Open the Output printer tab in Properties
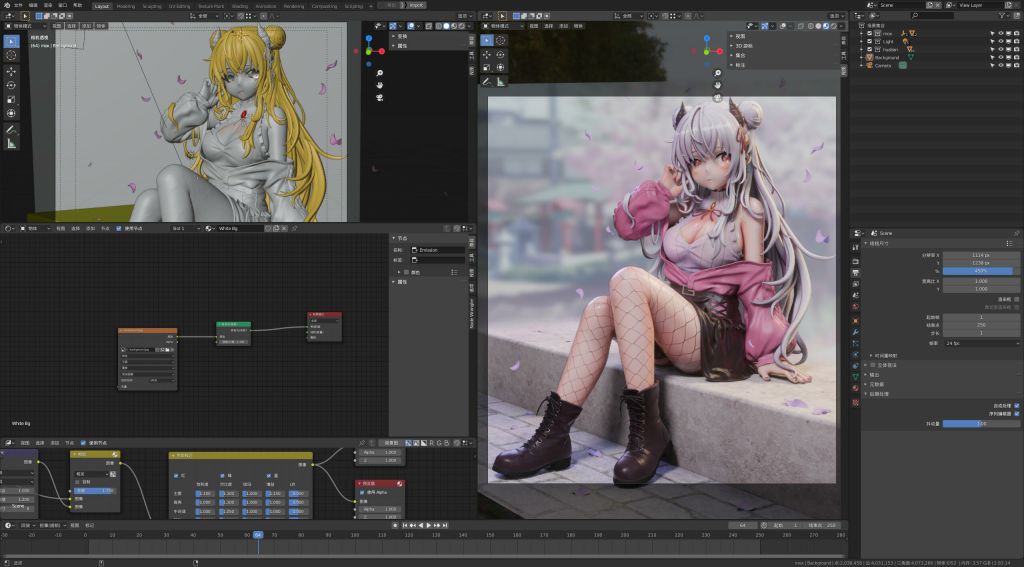This screenshot has height=567, width=1024. point(856,272)
